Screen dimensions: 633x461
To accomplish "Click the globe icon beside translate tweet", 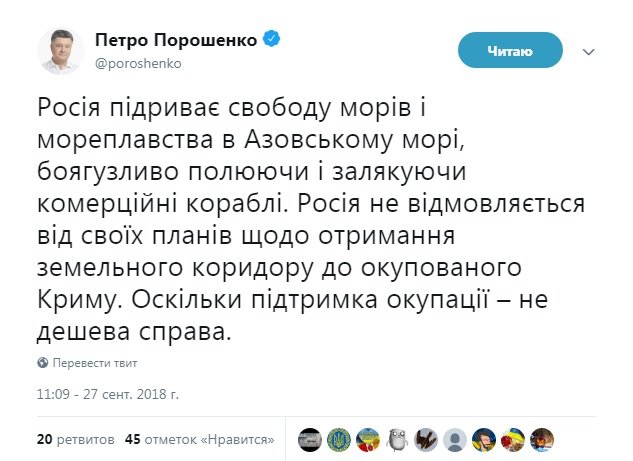I will tap(43, 362).
